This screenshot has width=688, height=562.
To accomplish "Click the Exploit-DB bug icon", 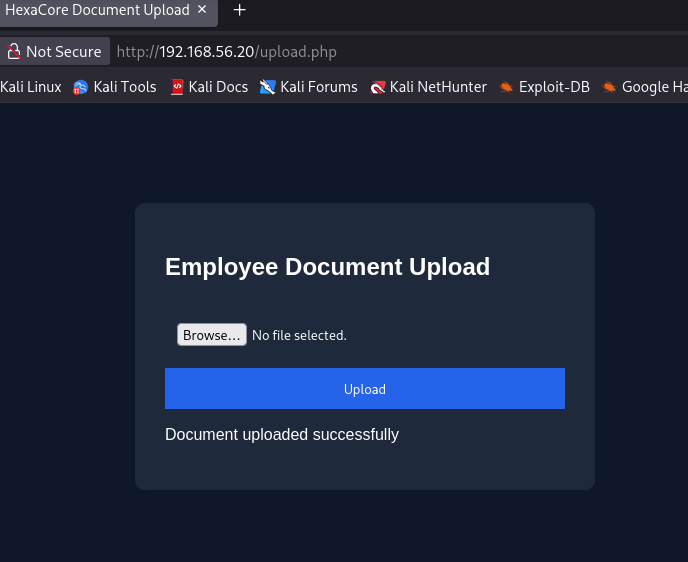I will (506, 87).
